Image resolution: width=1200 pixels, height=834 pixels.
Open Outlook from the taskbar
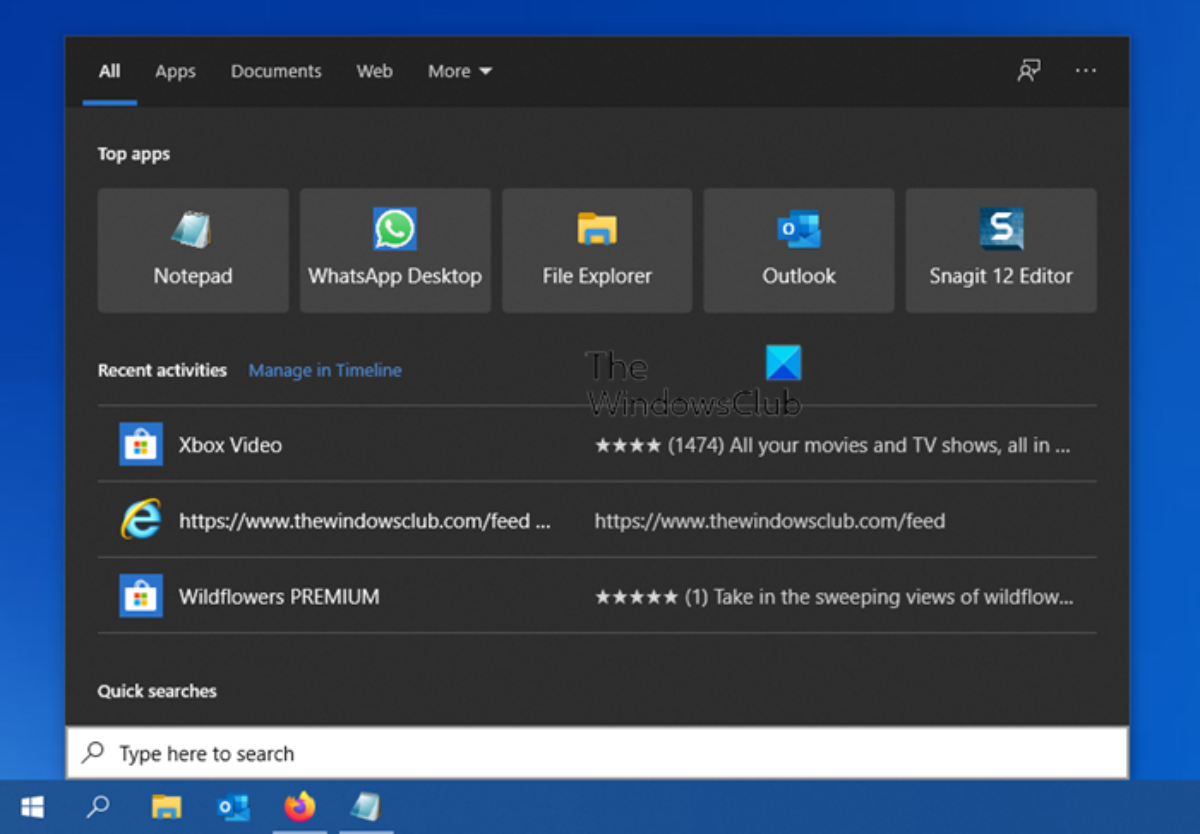233,807
